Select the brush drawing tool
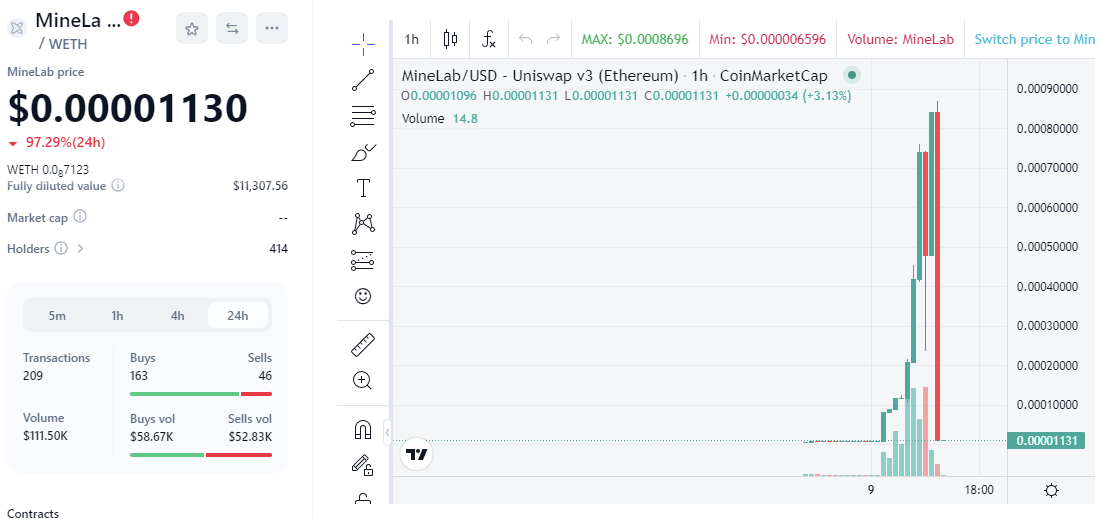The image size is (1111, 519). (363, 152)
